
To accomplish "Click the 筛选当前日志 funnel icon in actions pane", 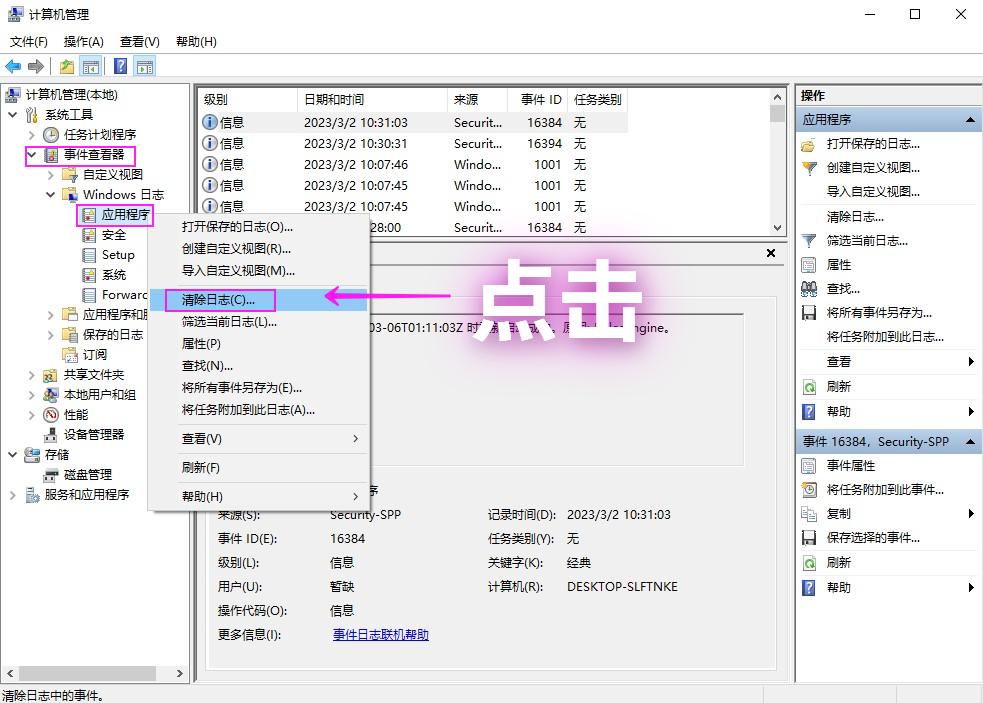I will 809,241.
